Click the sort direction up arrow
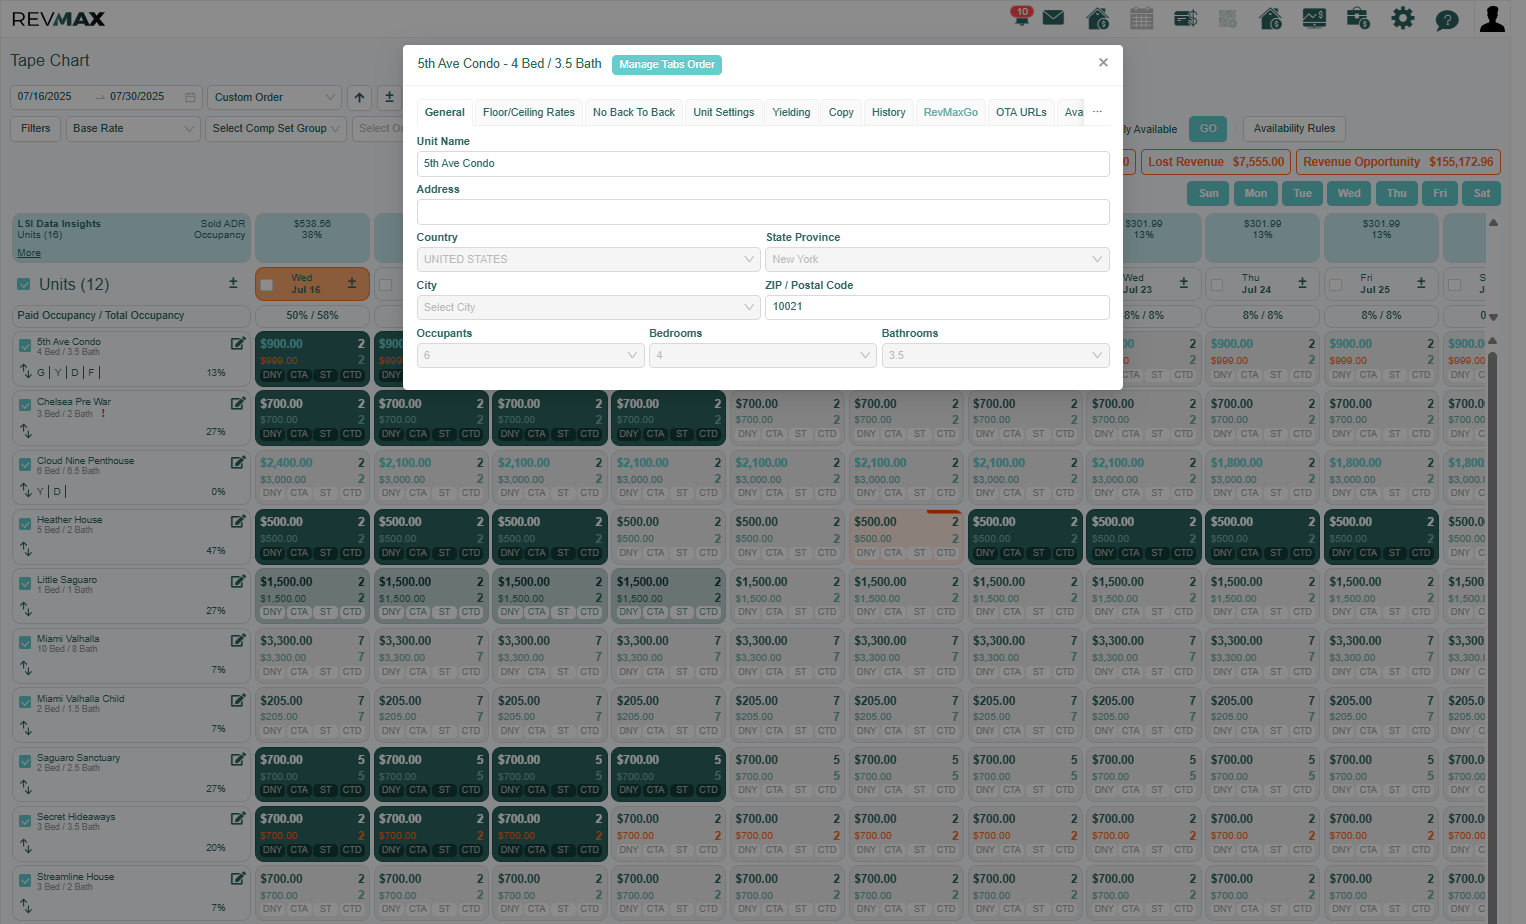The width and height of the screenshot is (1526, 924). [x=360, y=97]
